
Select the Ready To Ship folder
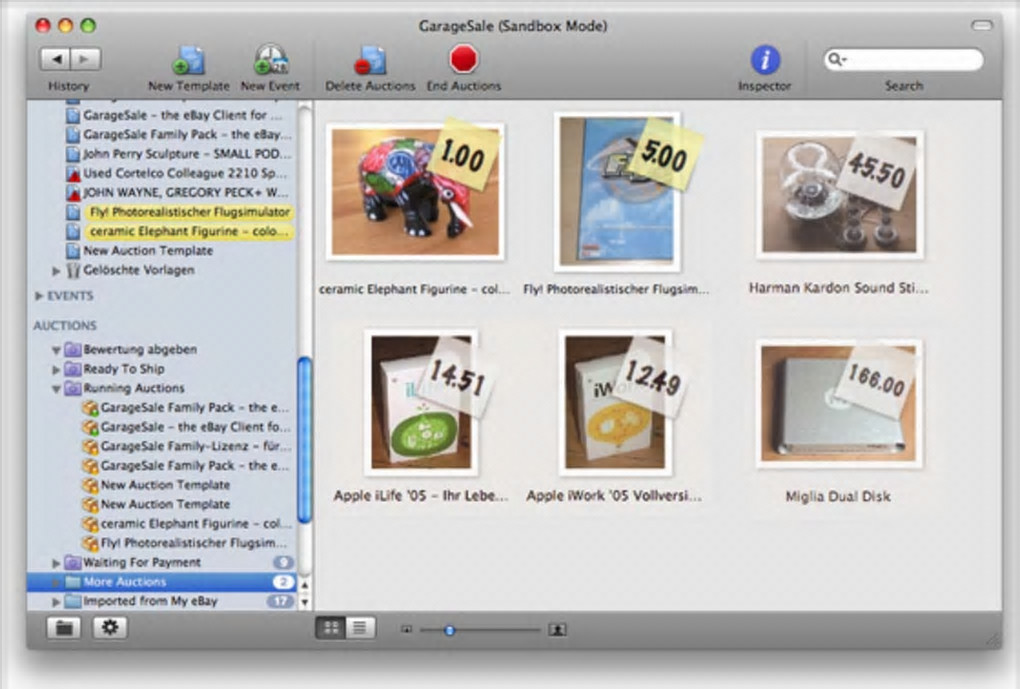pos(161,369)
